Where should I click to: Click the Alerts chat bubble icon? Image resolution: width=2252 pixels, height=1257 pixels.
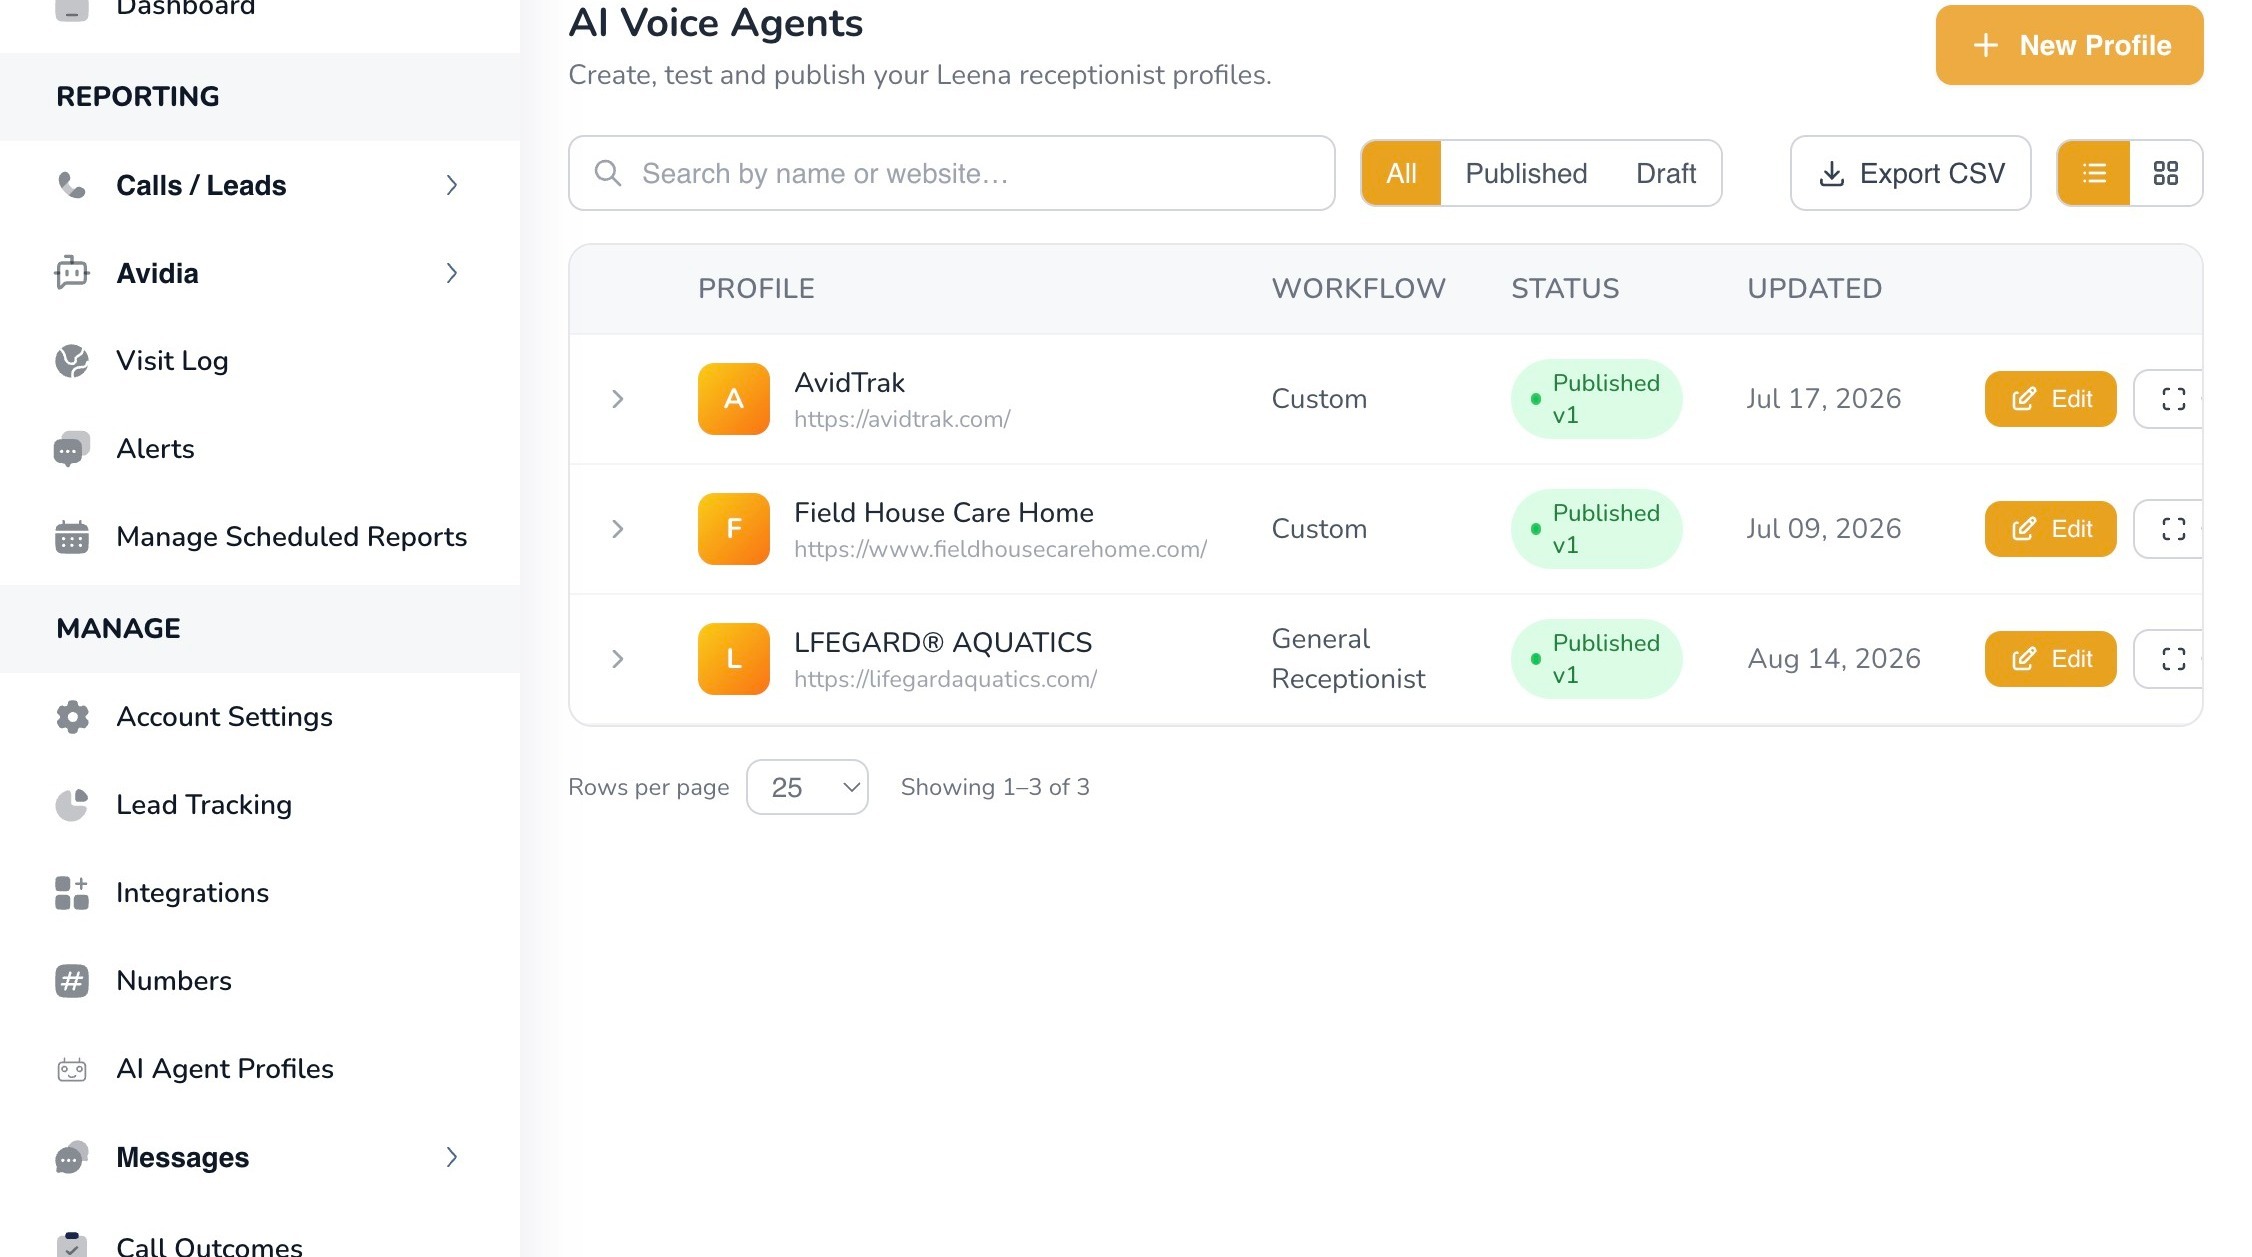click(x=71, y=449)
